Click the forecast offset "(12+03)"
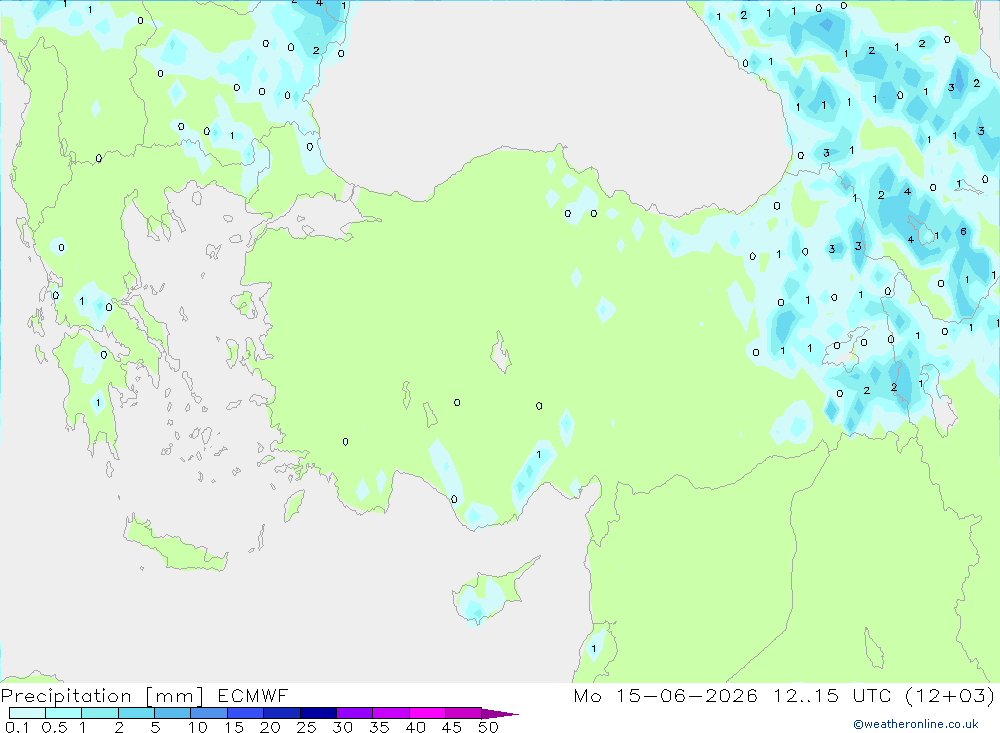 click(x=950, y=695)
